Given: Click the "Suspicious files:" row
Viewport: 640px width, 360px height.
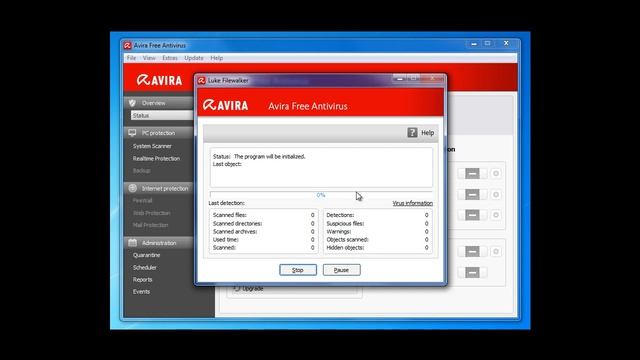Looking at the screenshot, I should (x=377, y=223).
